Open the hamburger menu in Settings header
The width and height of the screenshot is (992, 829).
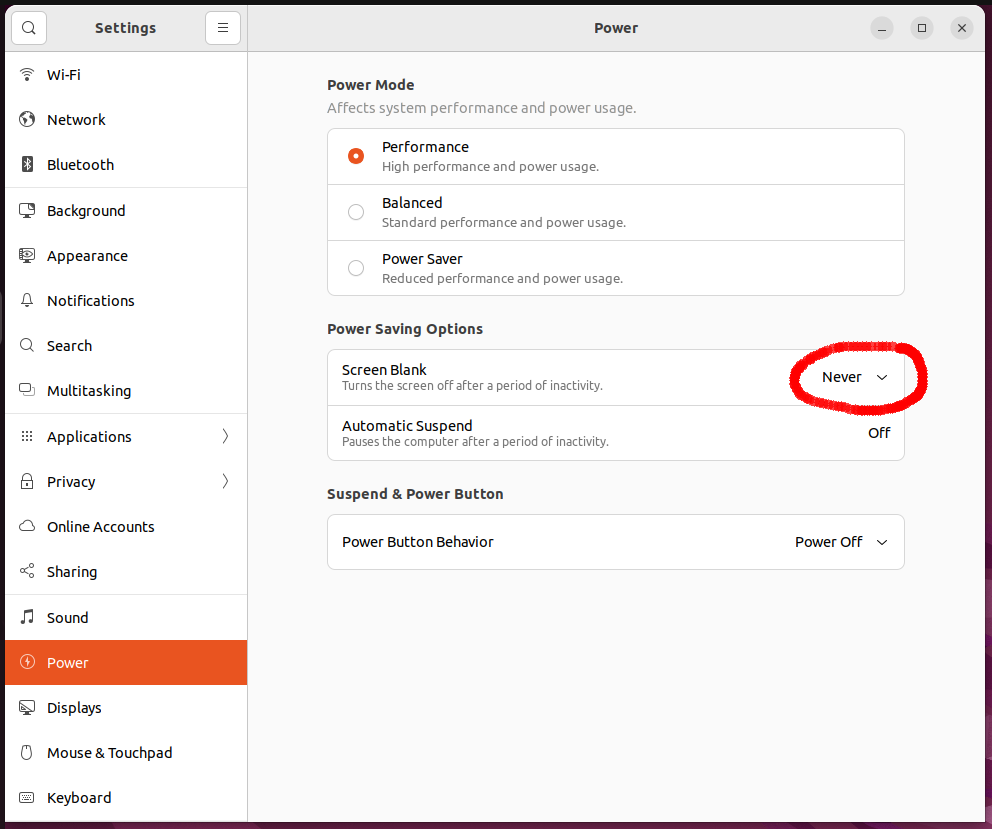coord(223,28)
